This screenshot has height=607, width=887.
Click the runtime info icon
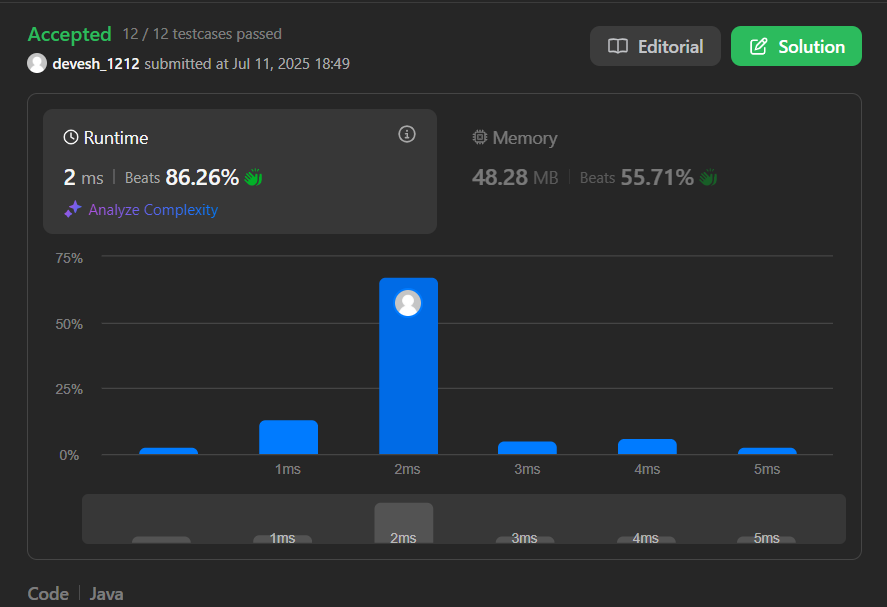point(407,134)
